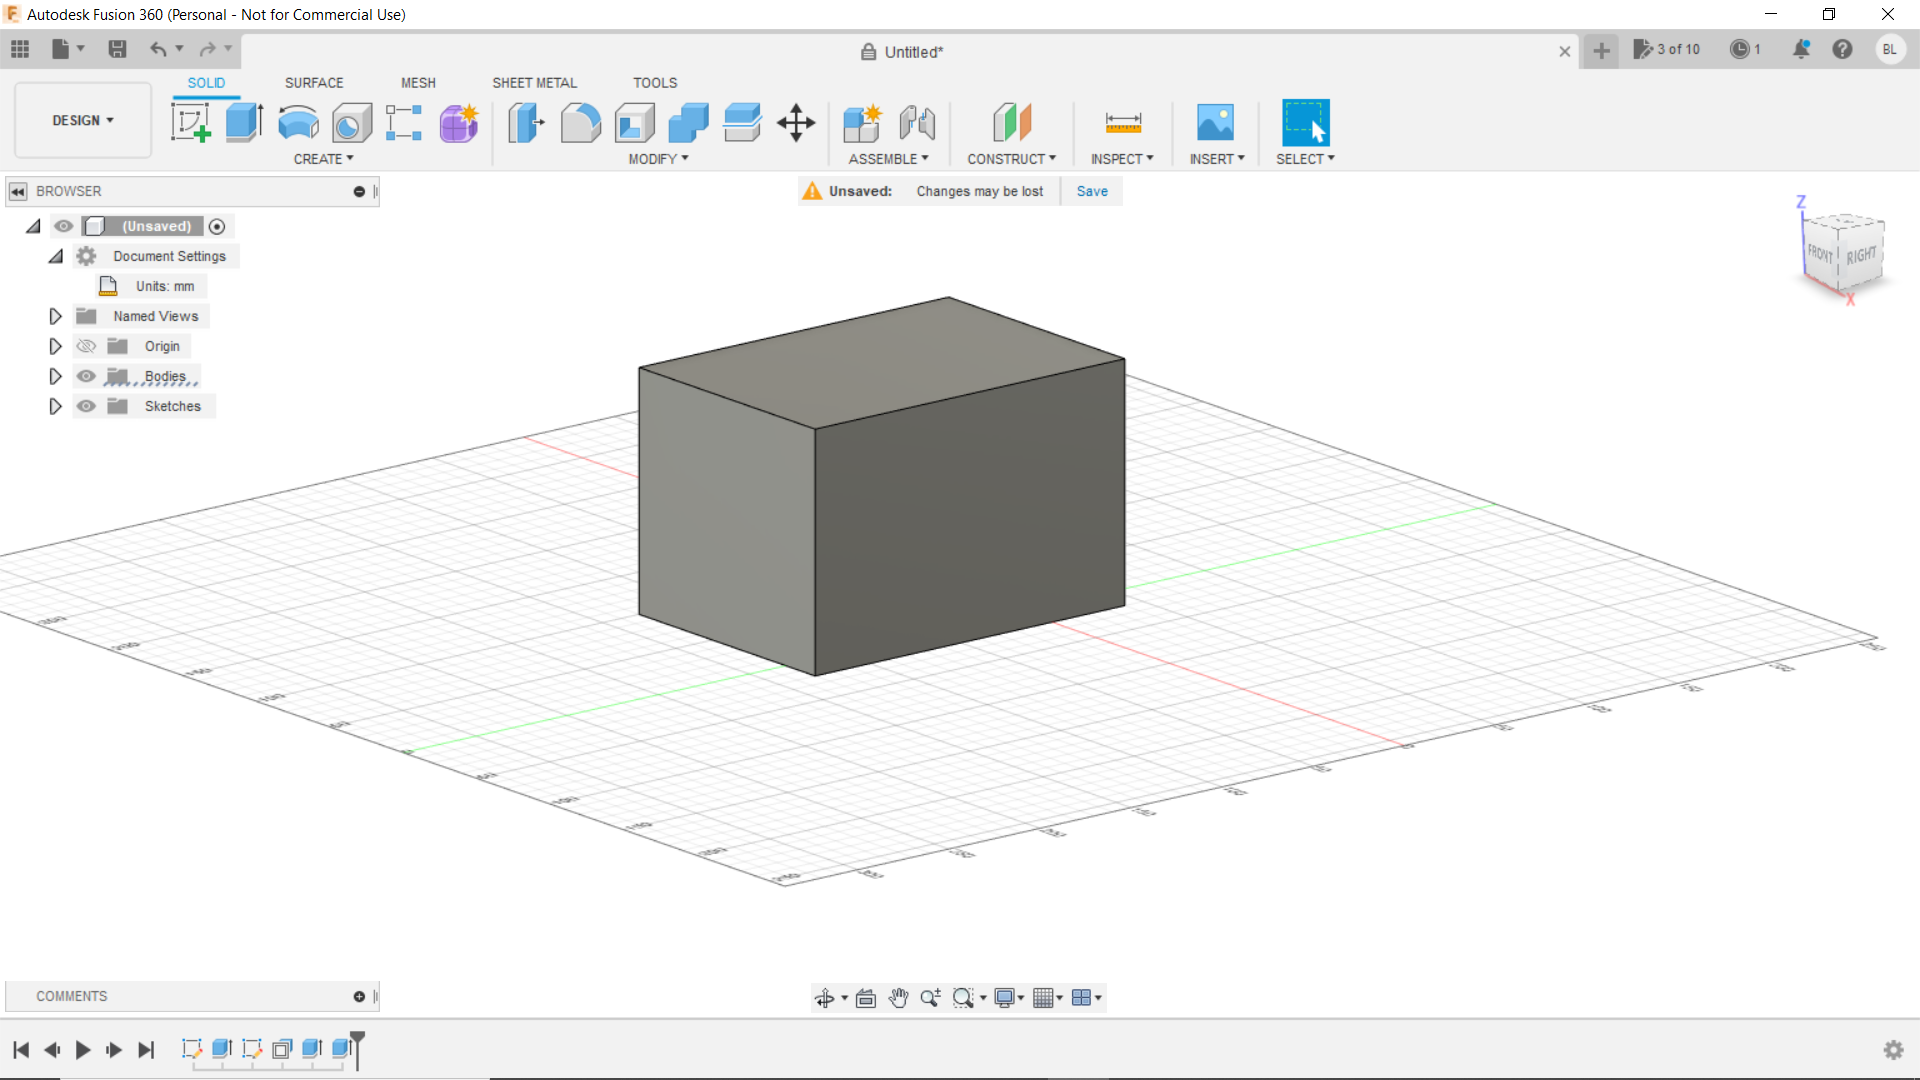1920x1080 pixels.
Task: Select the Measure tool
Action: click(1123, 123)
